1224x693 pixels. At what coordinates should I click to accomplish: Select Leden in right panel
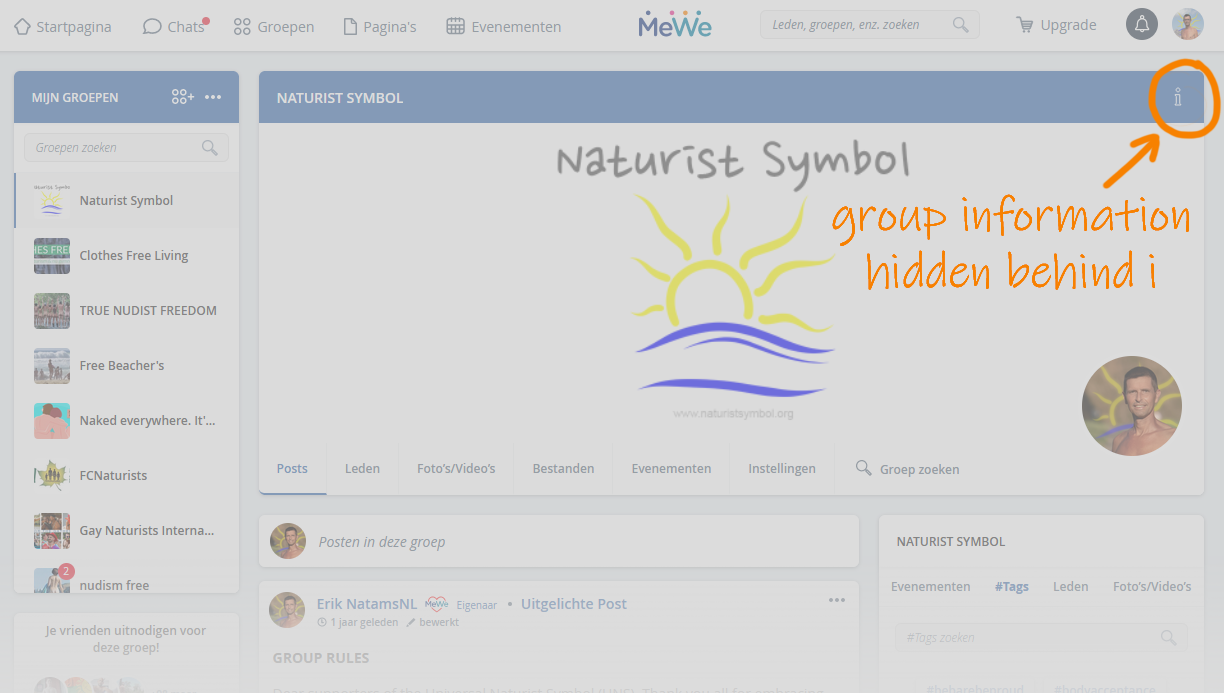click(x=1071, y=587)
